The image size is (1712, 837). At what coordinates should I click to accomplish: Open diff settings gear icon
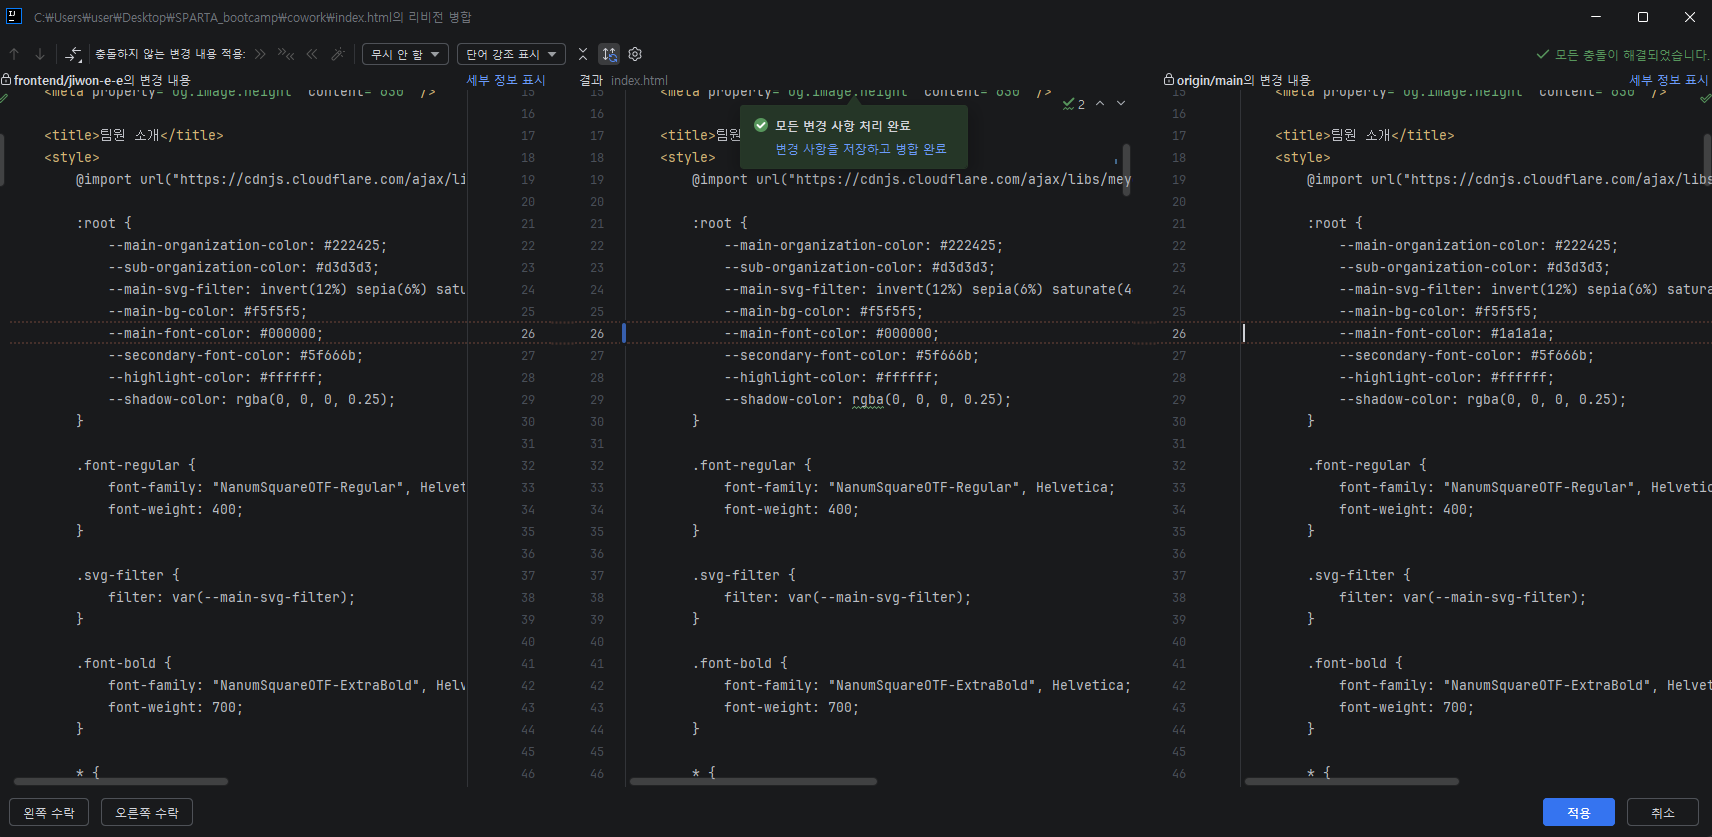635,54
